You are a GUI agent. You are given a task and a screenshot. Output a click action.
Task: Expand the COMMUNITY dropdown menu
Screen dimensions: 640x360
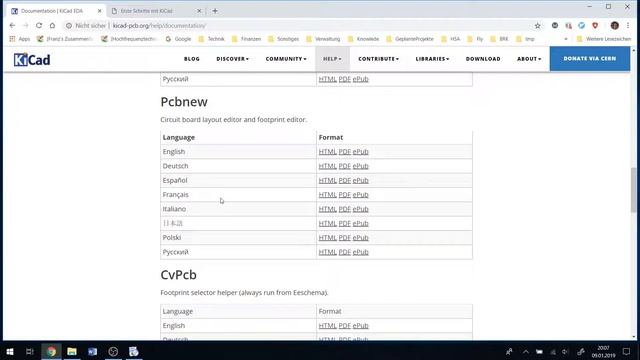click(286, 59)
